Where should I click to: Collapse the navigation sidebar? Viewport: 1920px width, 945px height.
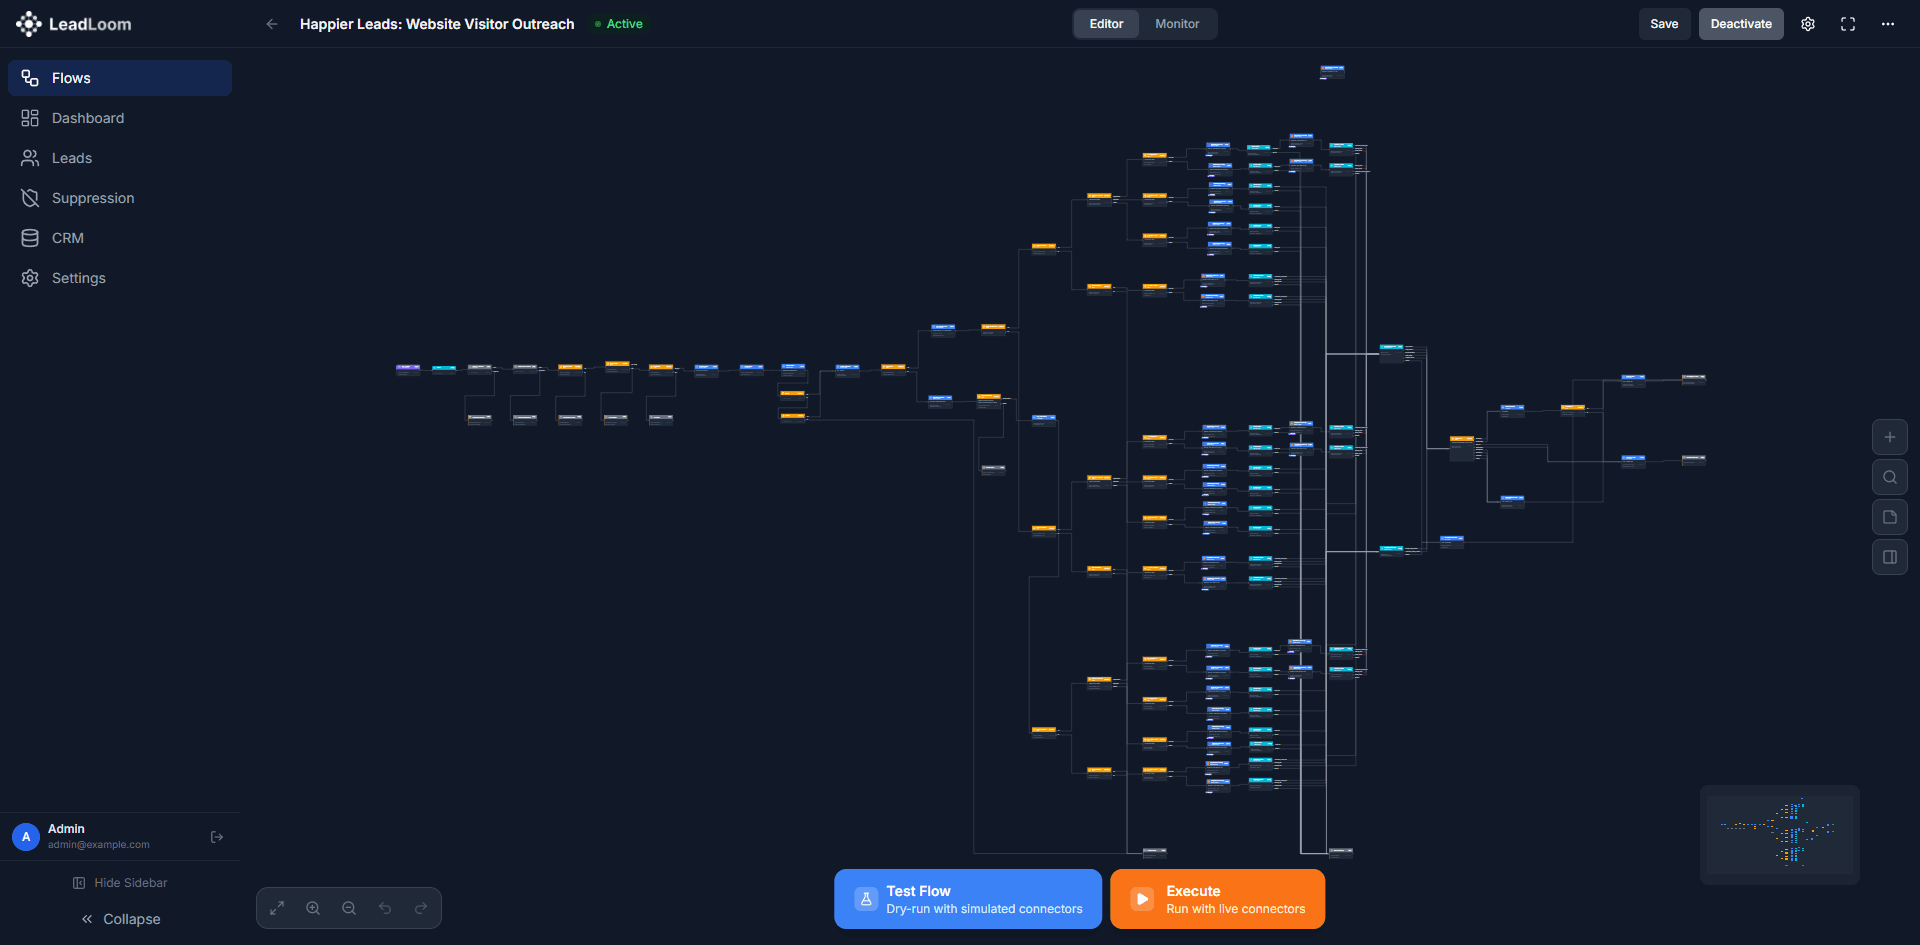[120, 918]
